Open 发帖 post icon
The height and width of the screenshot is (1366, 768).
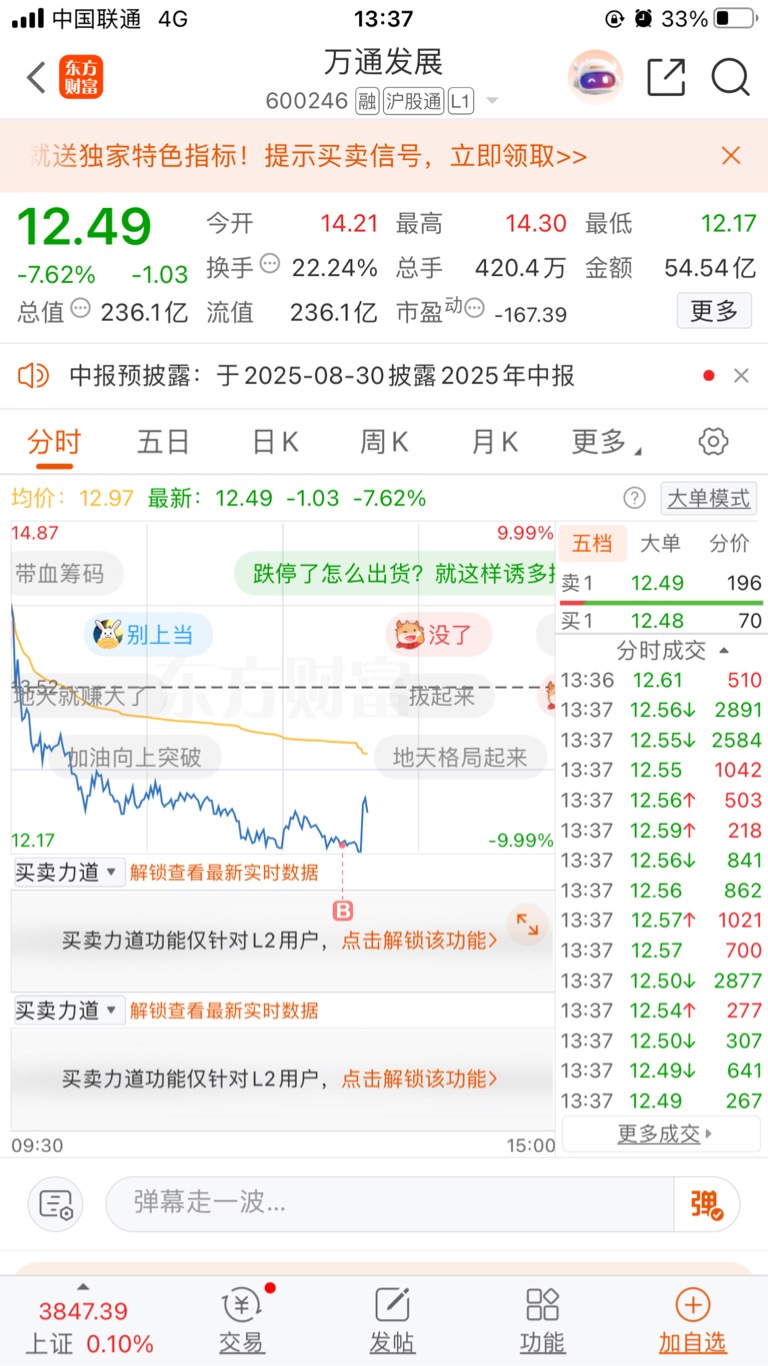[392, 1320]
